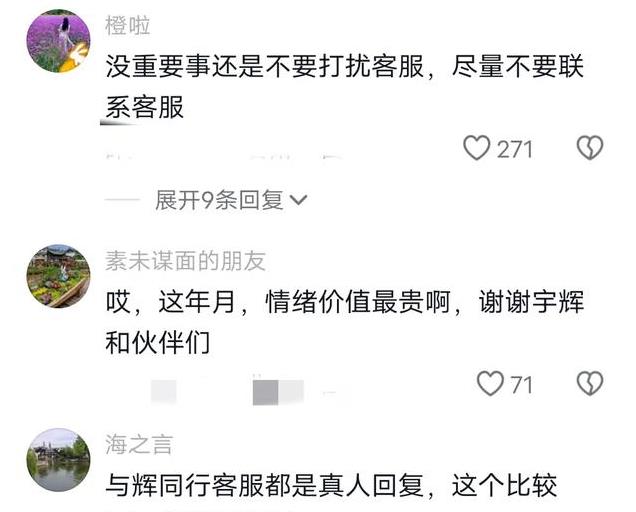Like 橙啦's comment with 271 likes

477,148
